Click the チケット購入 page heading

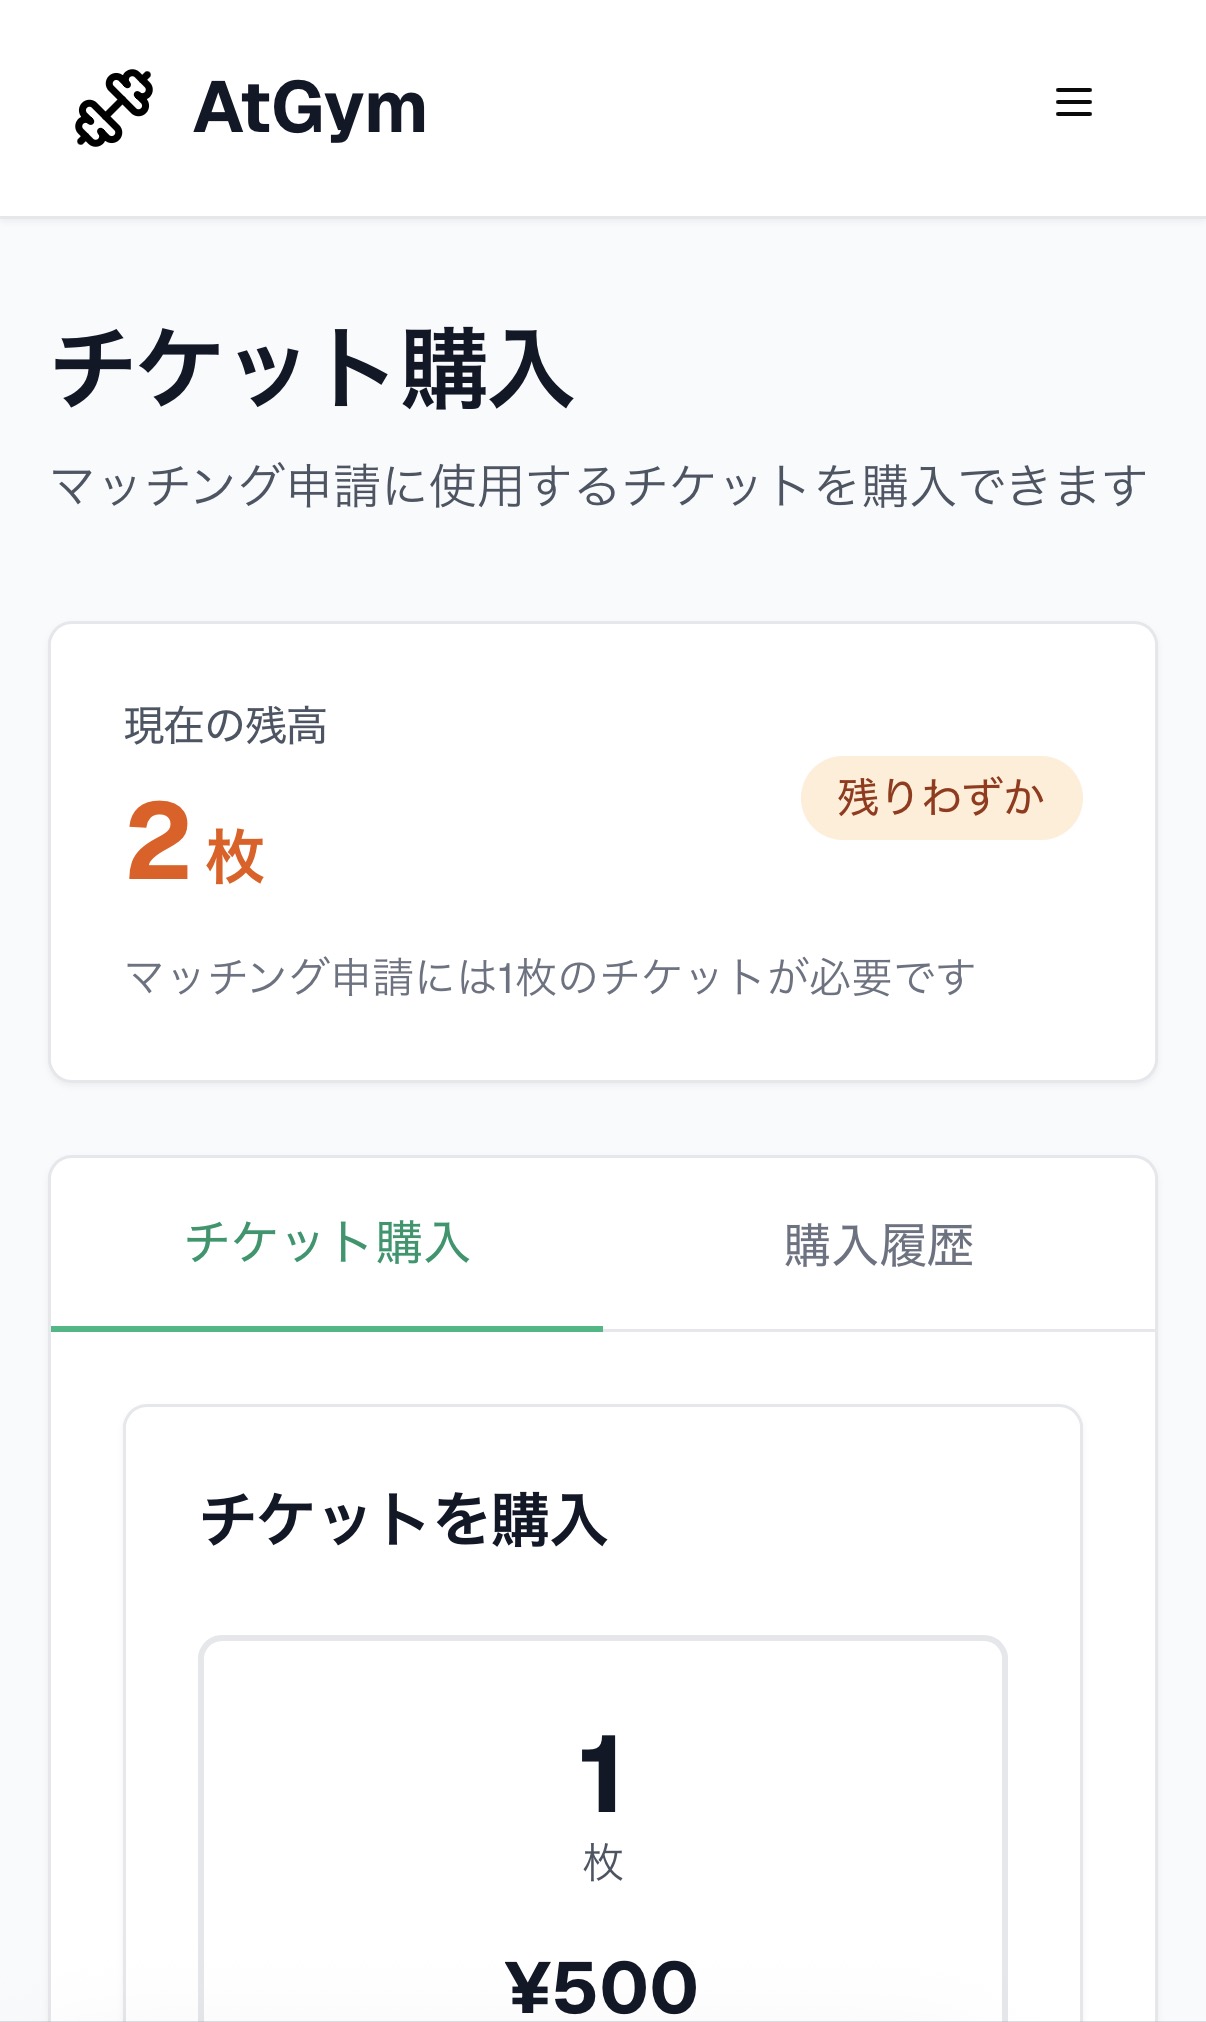(313, 369)
